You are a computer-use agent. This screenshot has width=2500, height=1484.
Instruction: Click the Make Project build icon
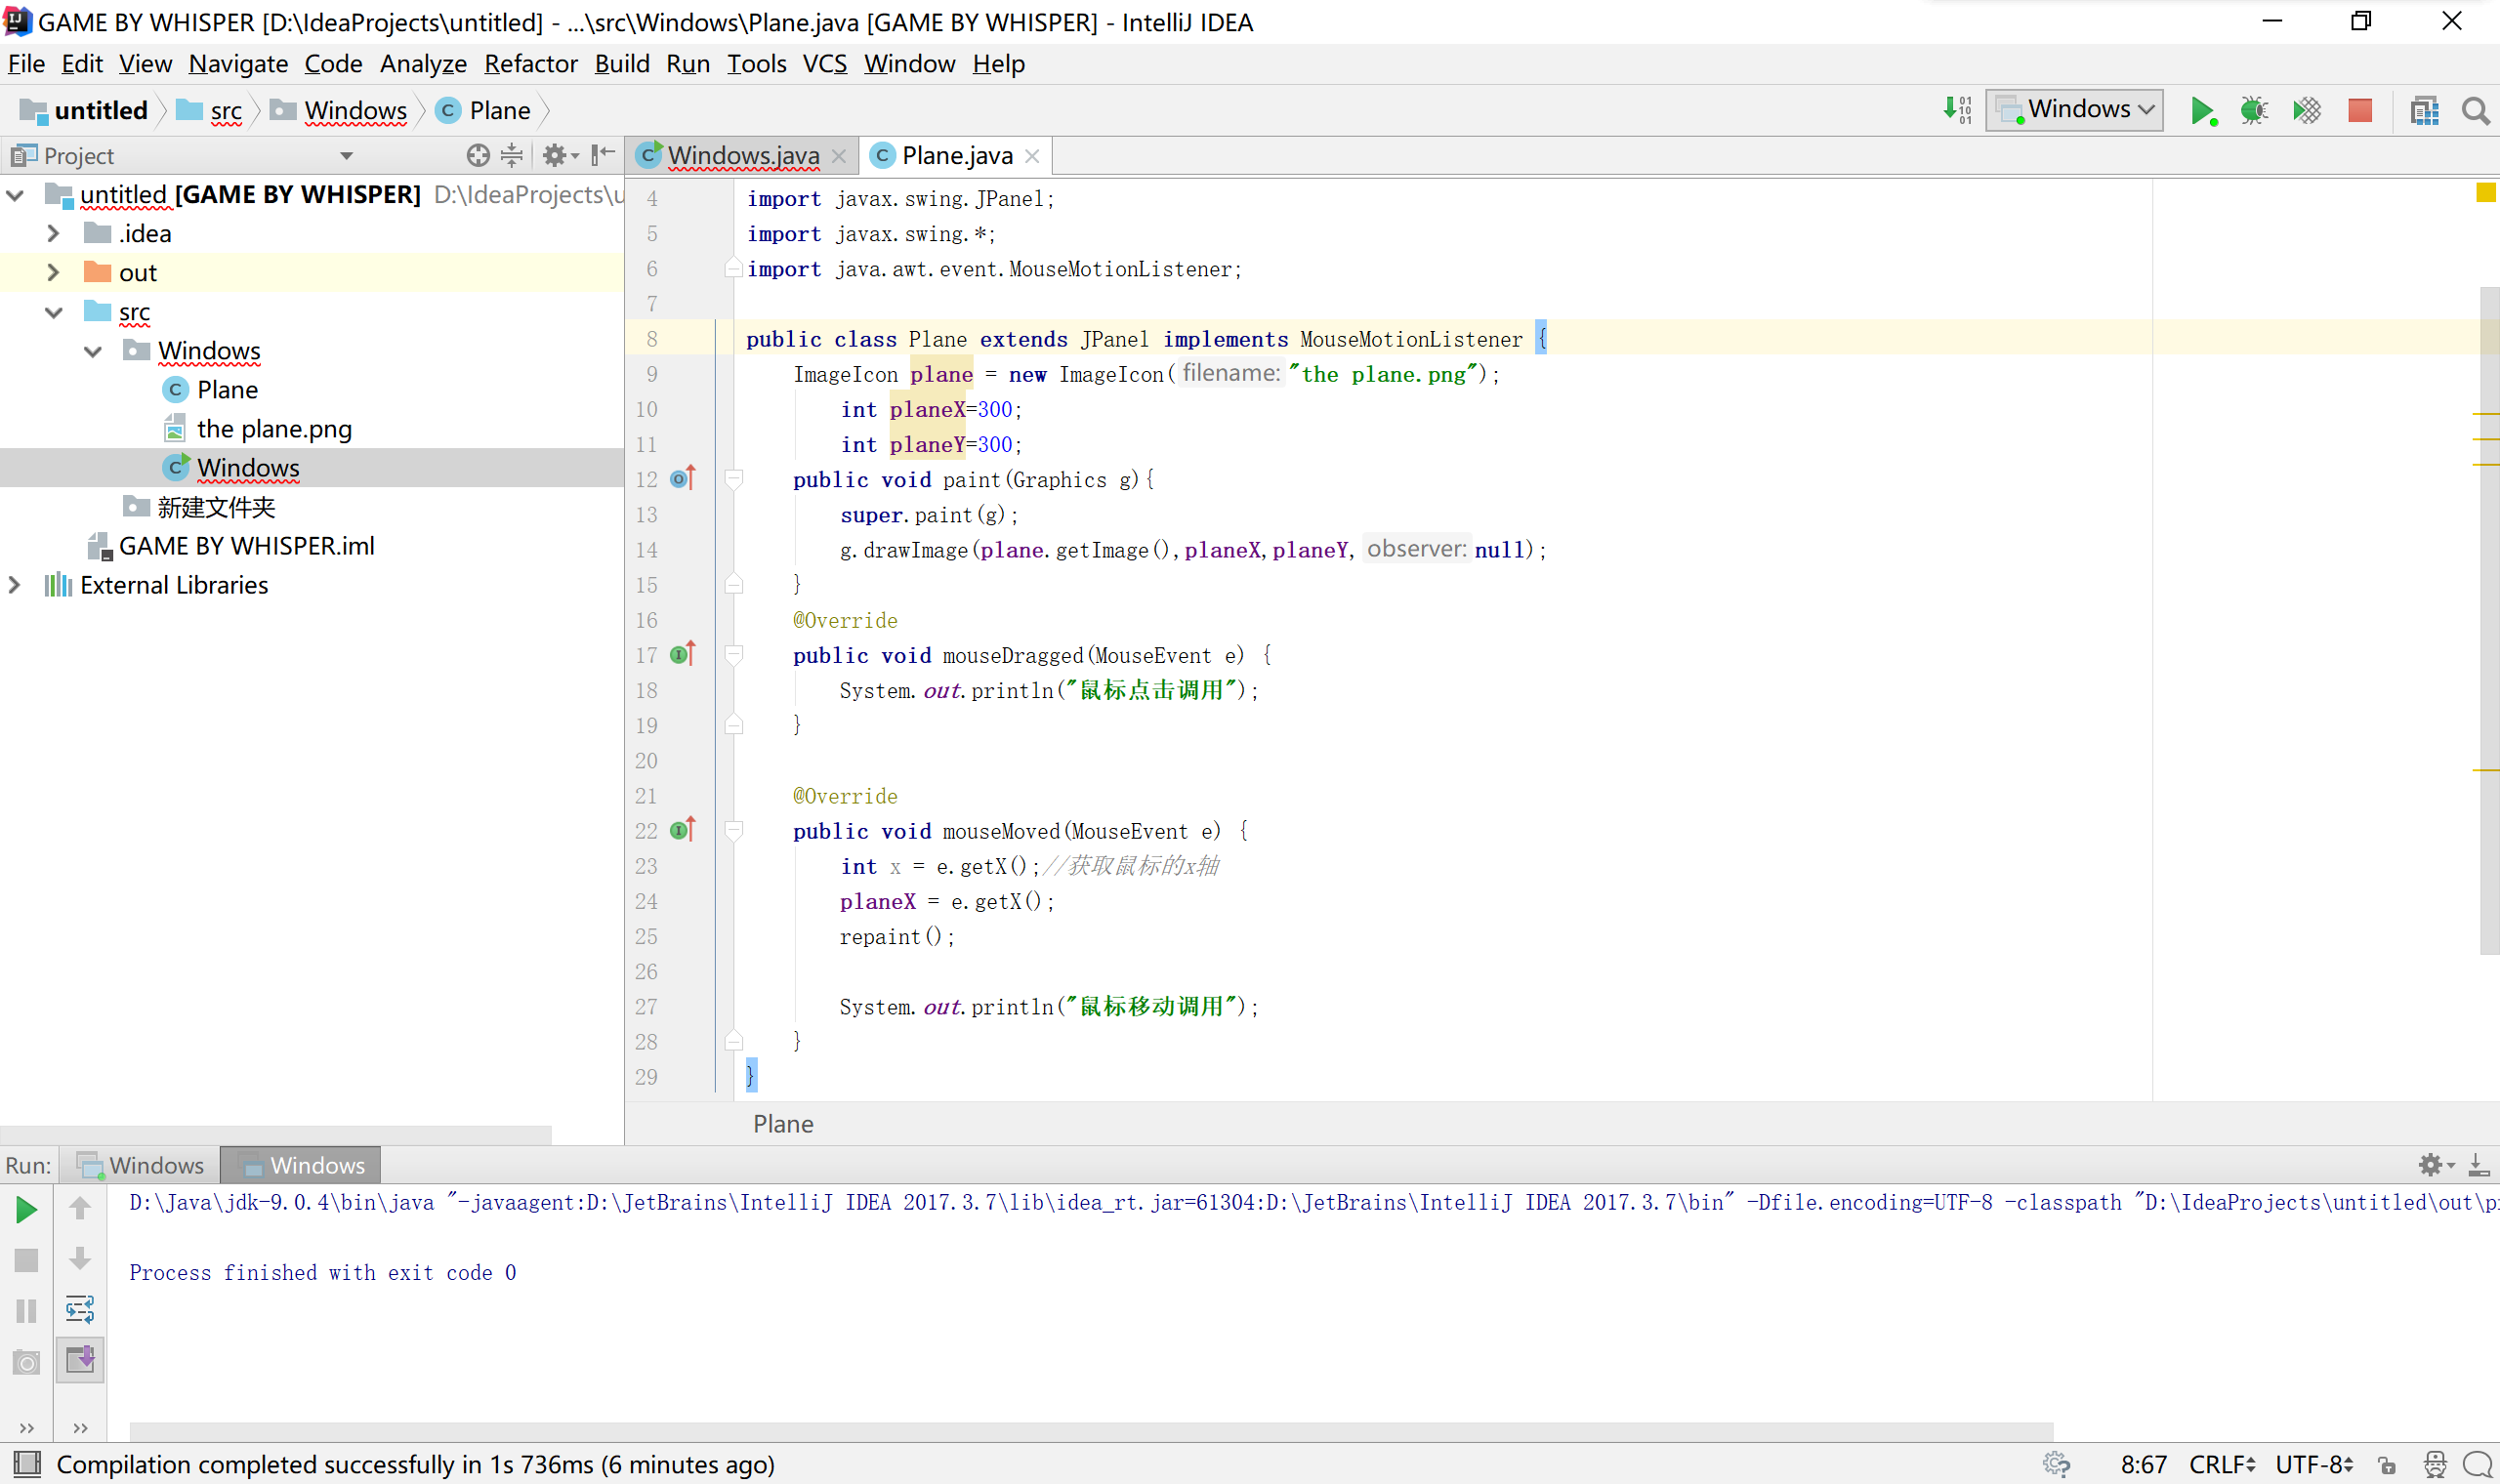1957,110
